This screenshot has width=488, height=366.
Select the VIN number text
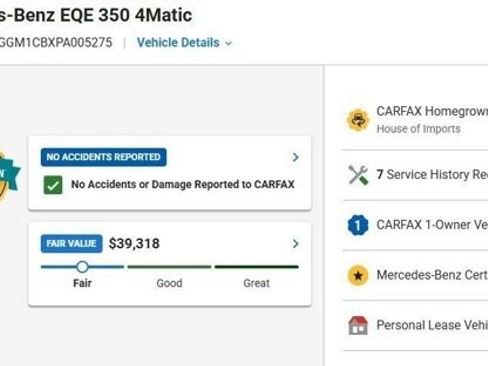(56, 43)
